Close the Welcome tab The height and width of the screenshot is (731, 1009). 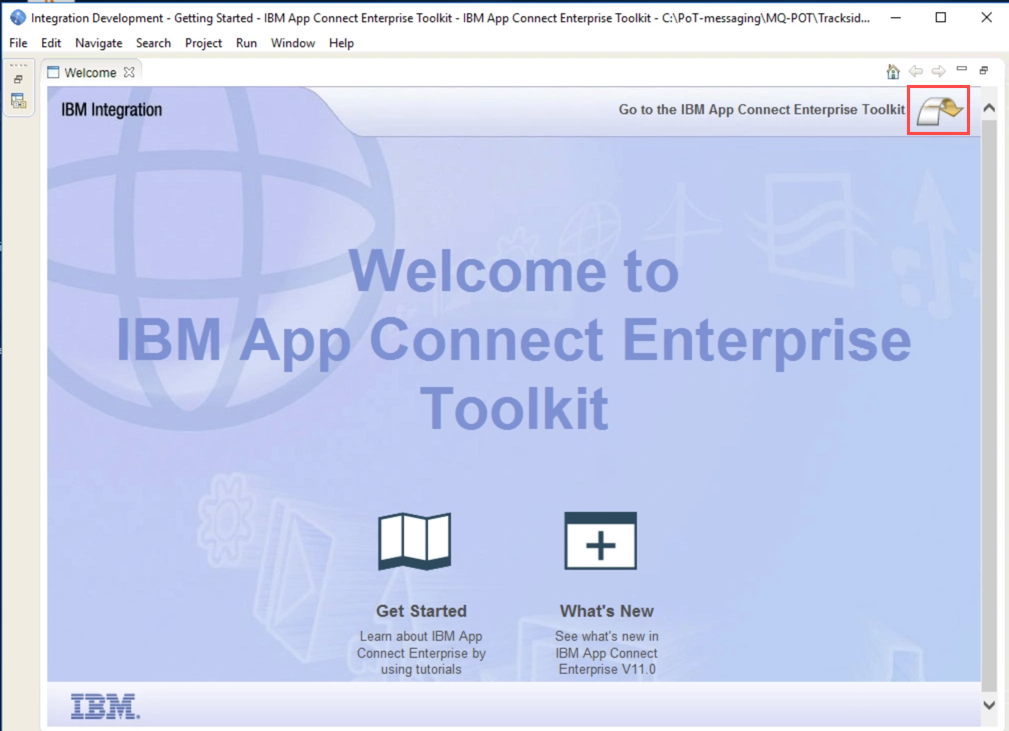click(129, 72)
